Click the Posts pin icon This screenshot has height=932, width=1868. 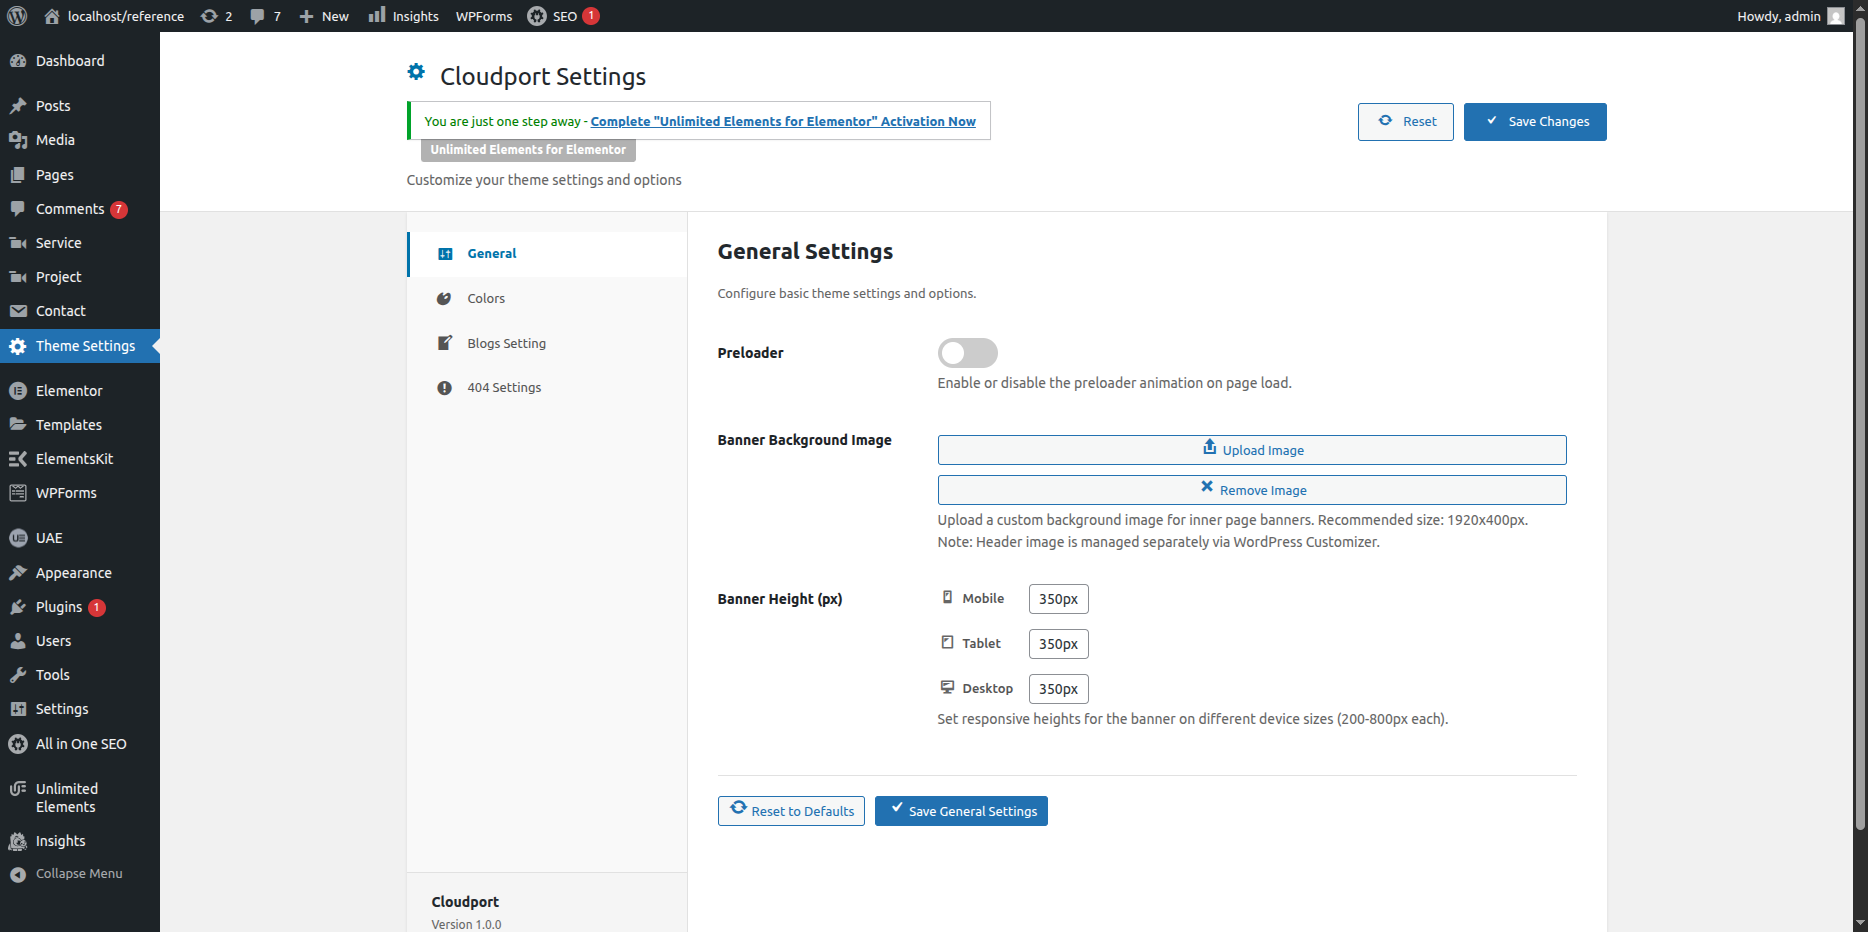pos(18,106)
